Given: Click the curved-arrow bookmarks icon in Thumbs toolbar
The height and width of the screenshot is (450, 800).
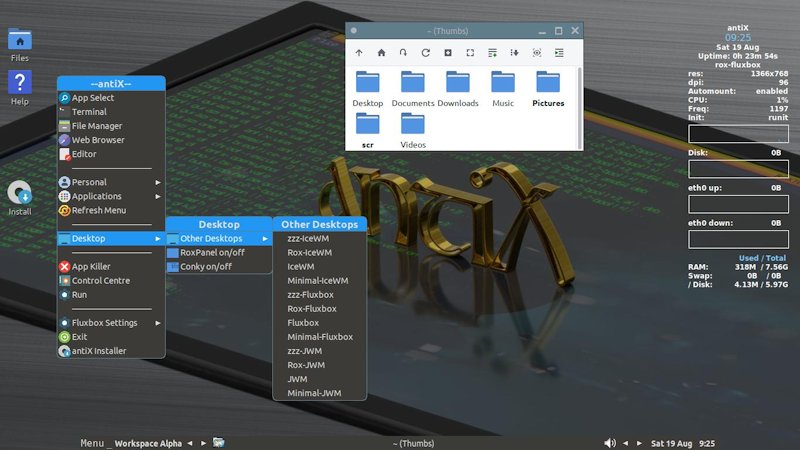Looking at the screenshot, I should click(403, 53).
